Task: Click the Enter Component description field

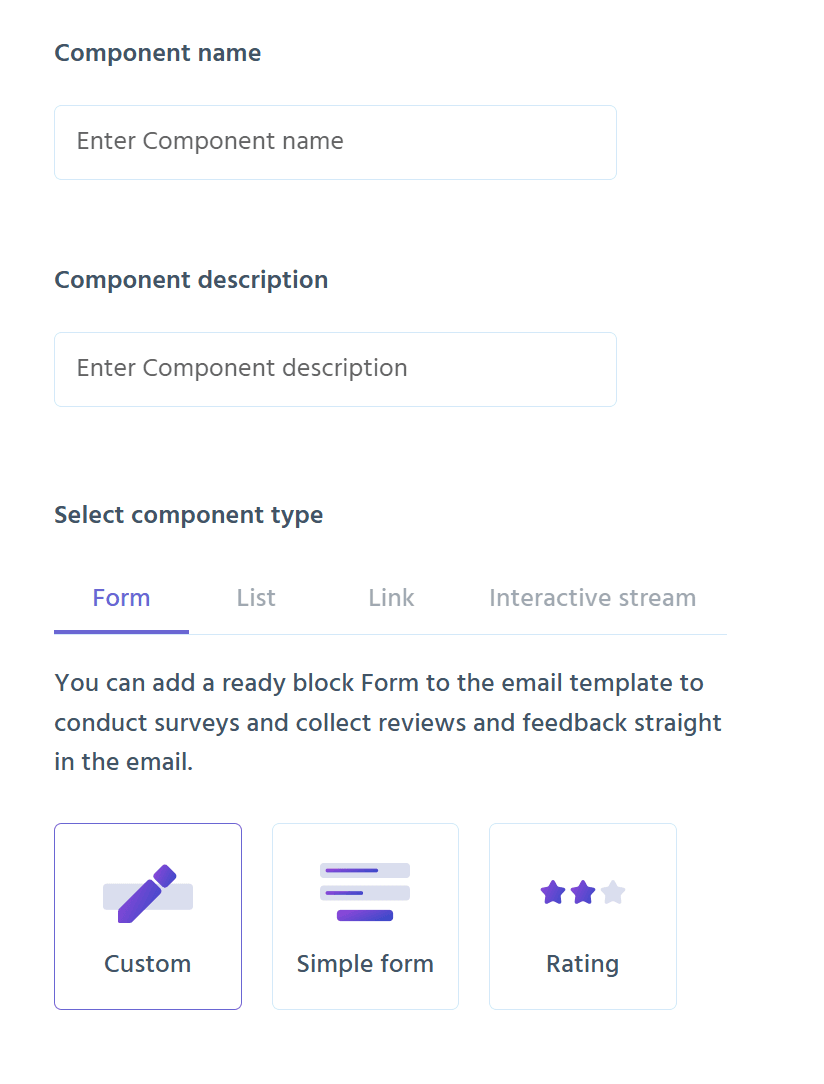Action: tap(335, 369)
